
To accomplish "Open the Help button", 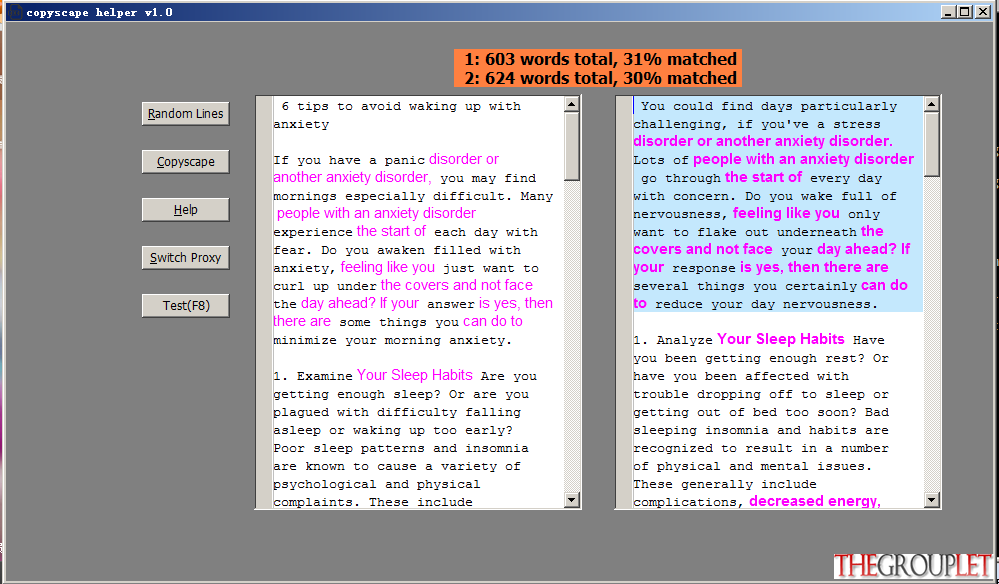I will pyautogui.click(x=185, y=210).
